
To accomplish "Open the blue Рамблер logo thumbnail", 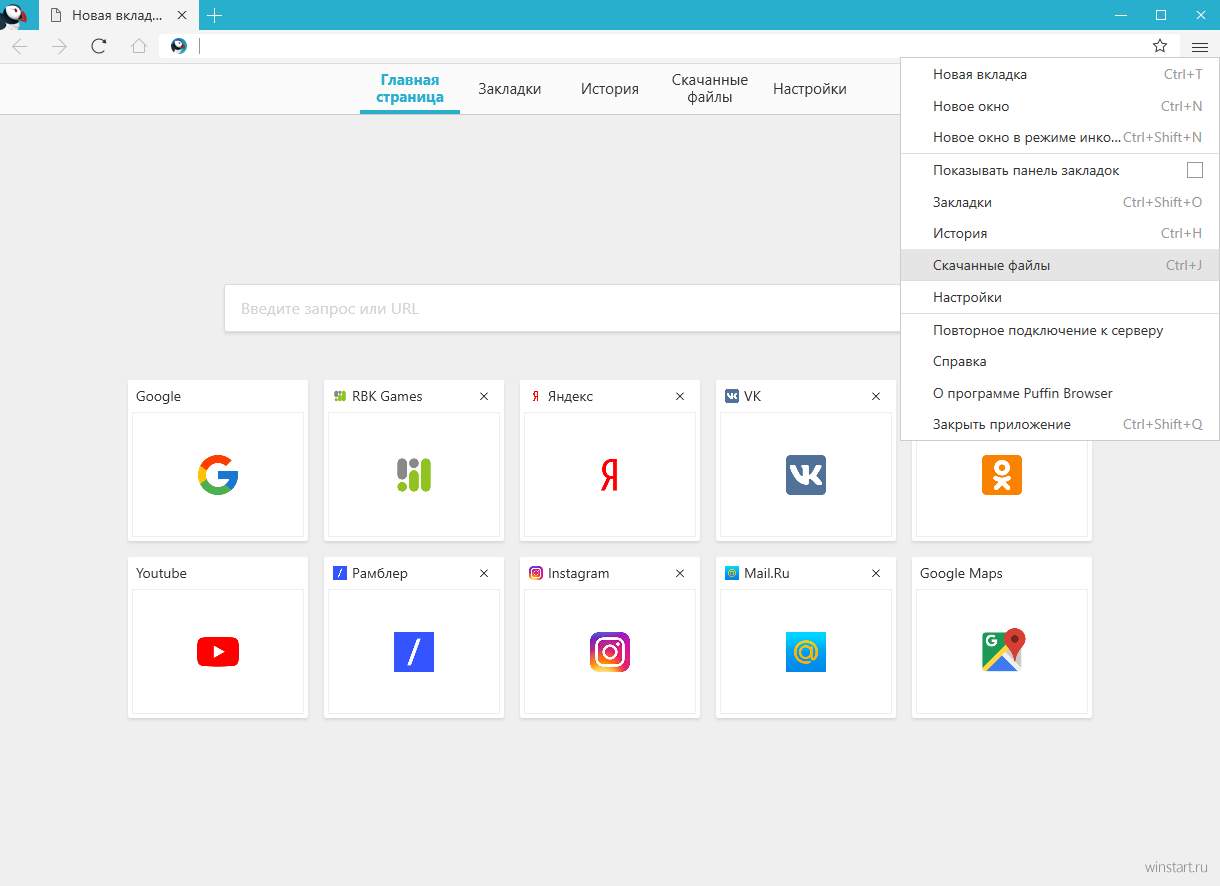I will click(x=414, y=652).
